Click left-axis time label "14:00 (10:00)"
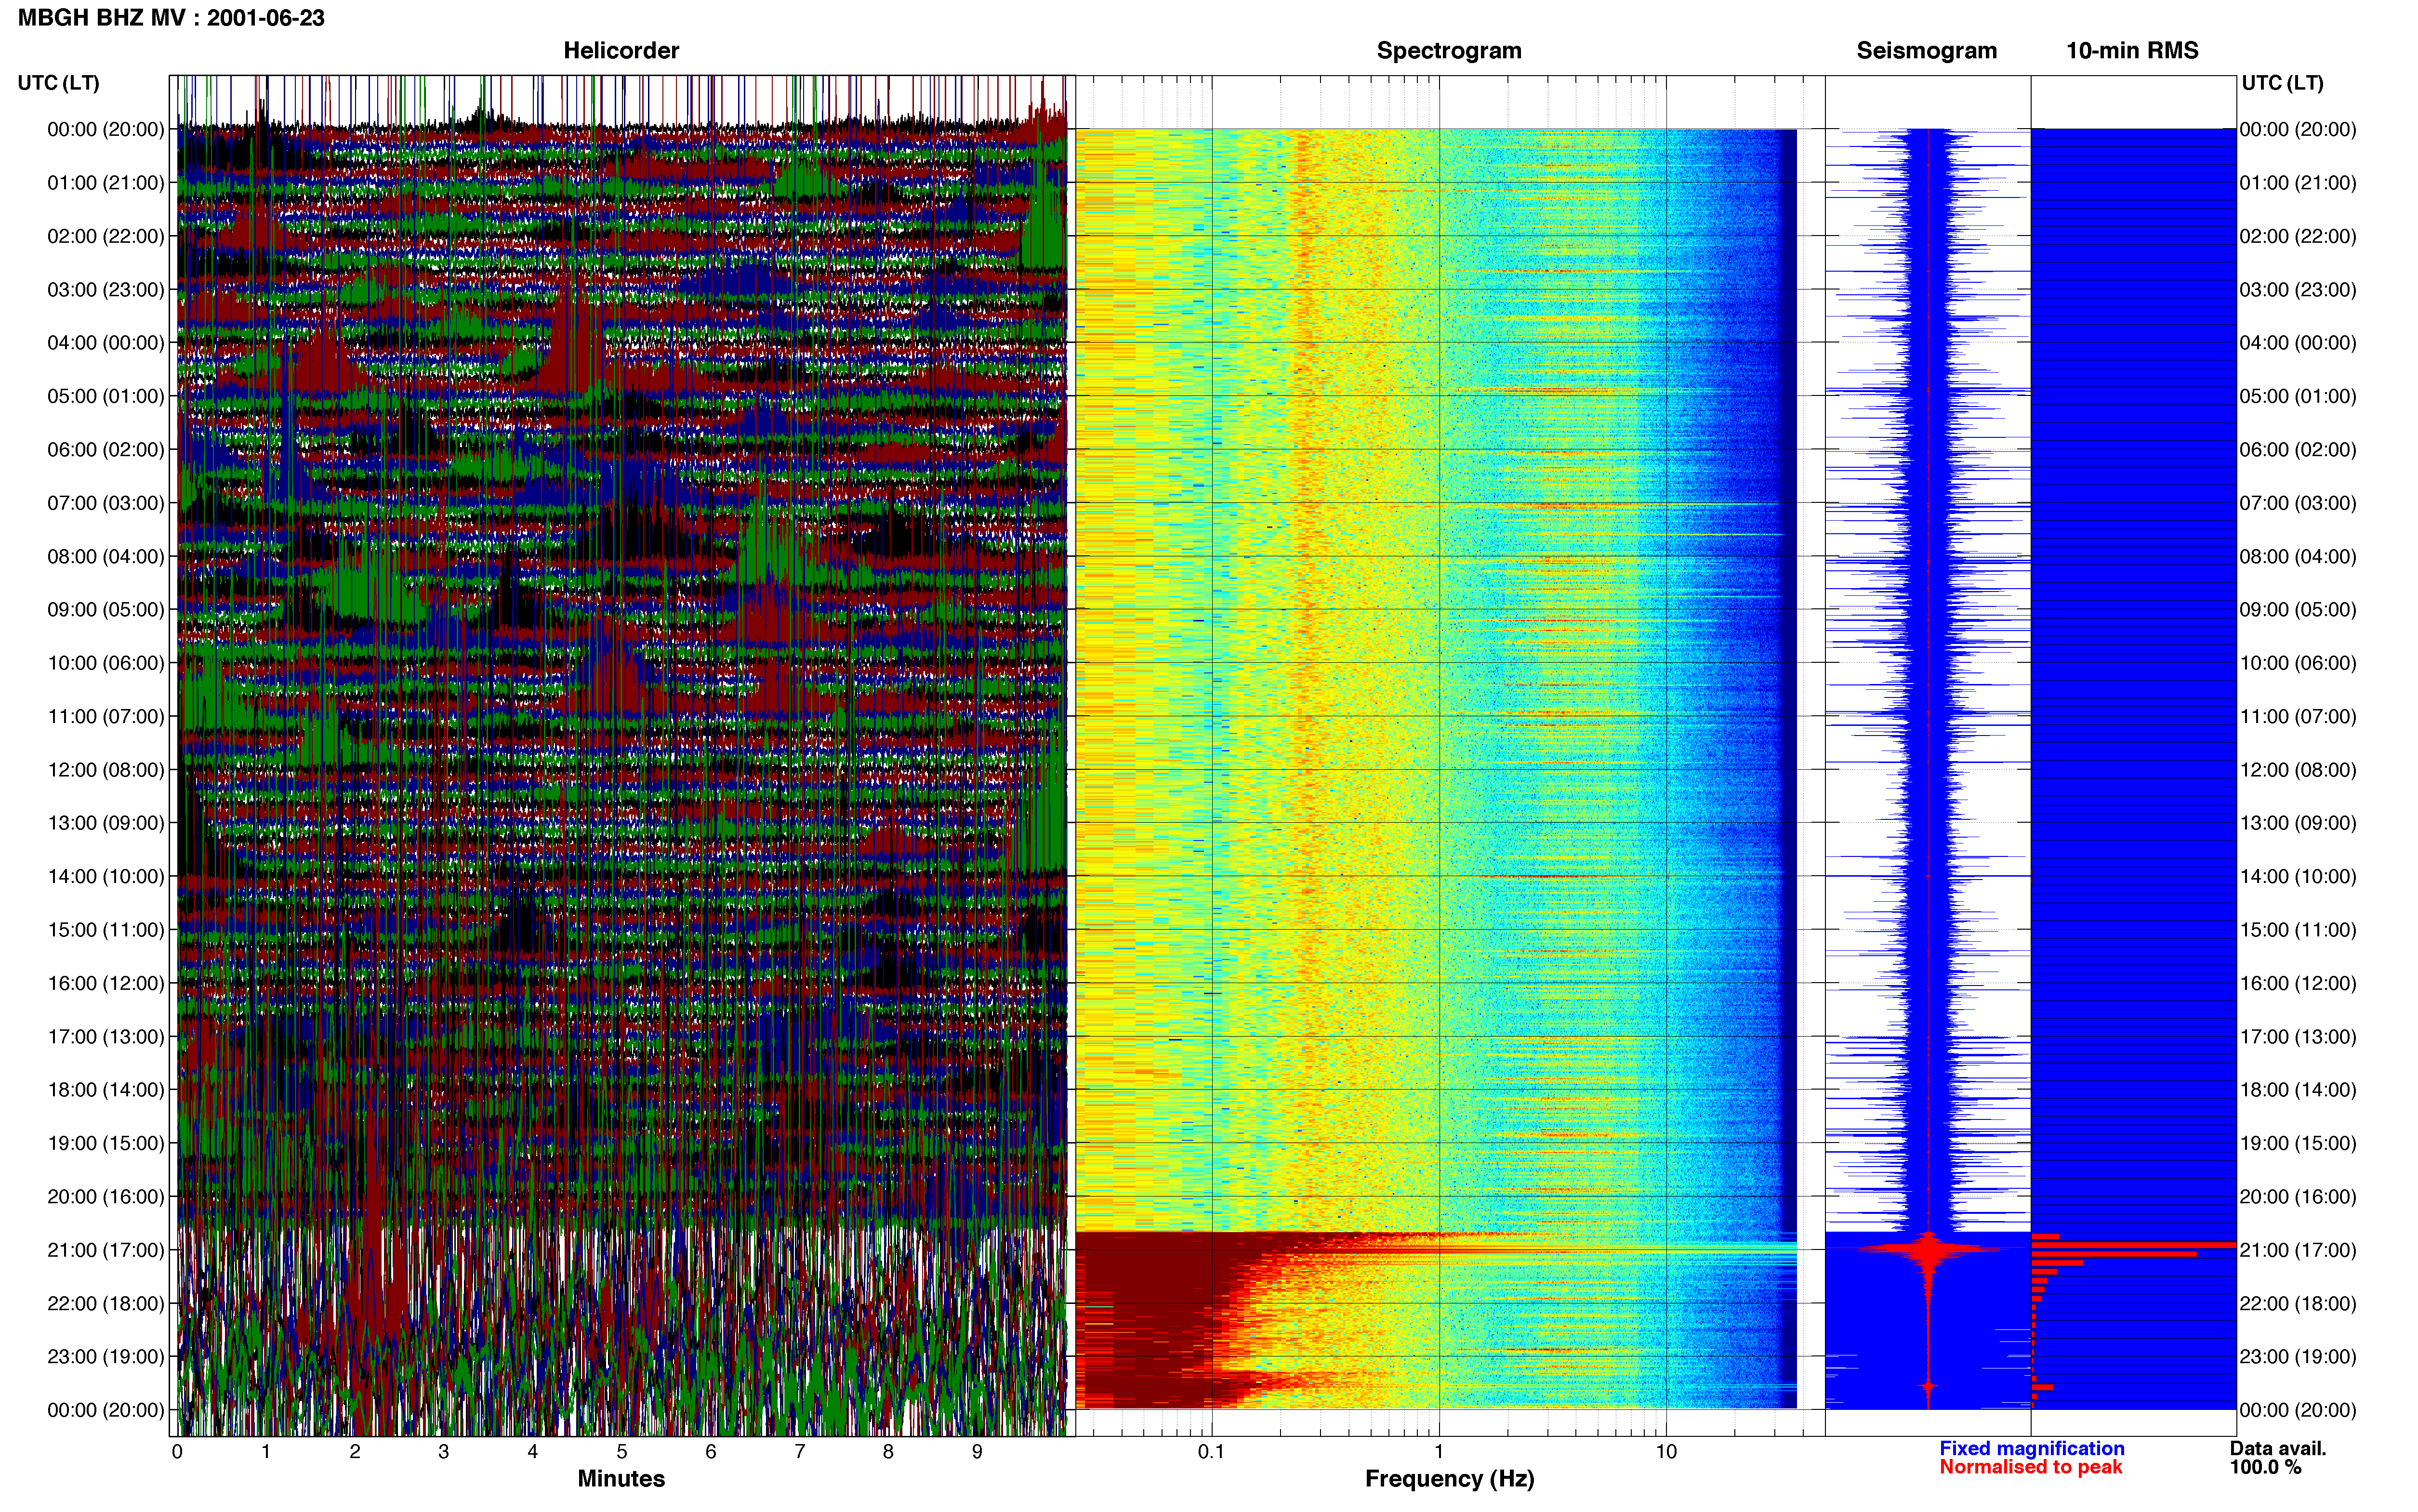Image resolution: width=2418 pixels, height=1512 pixels. pyautogui.click(x=106, y=877)
